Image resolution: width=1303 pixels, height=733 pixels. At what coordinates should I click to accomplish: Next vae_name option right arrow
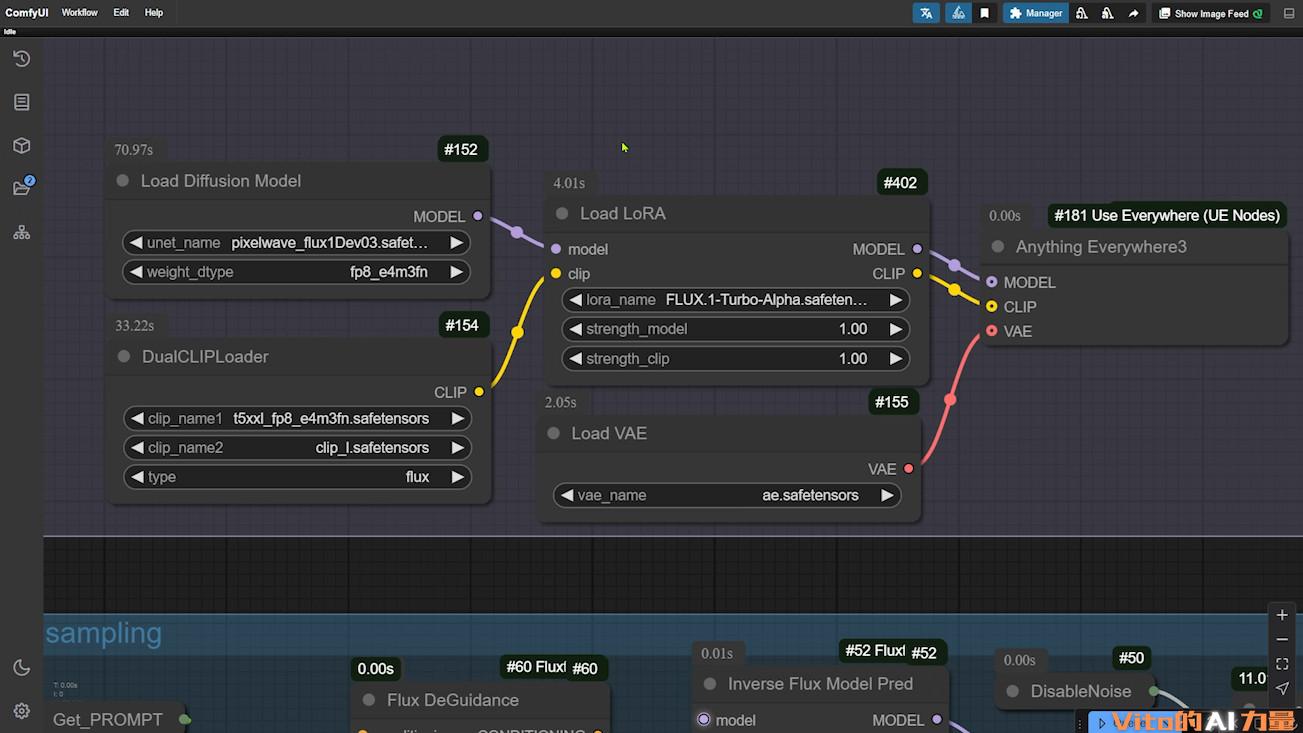[x=887, y=495]
